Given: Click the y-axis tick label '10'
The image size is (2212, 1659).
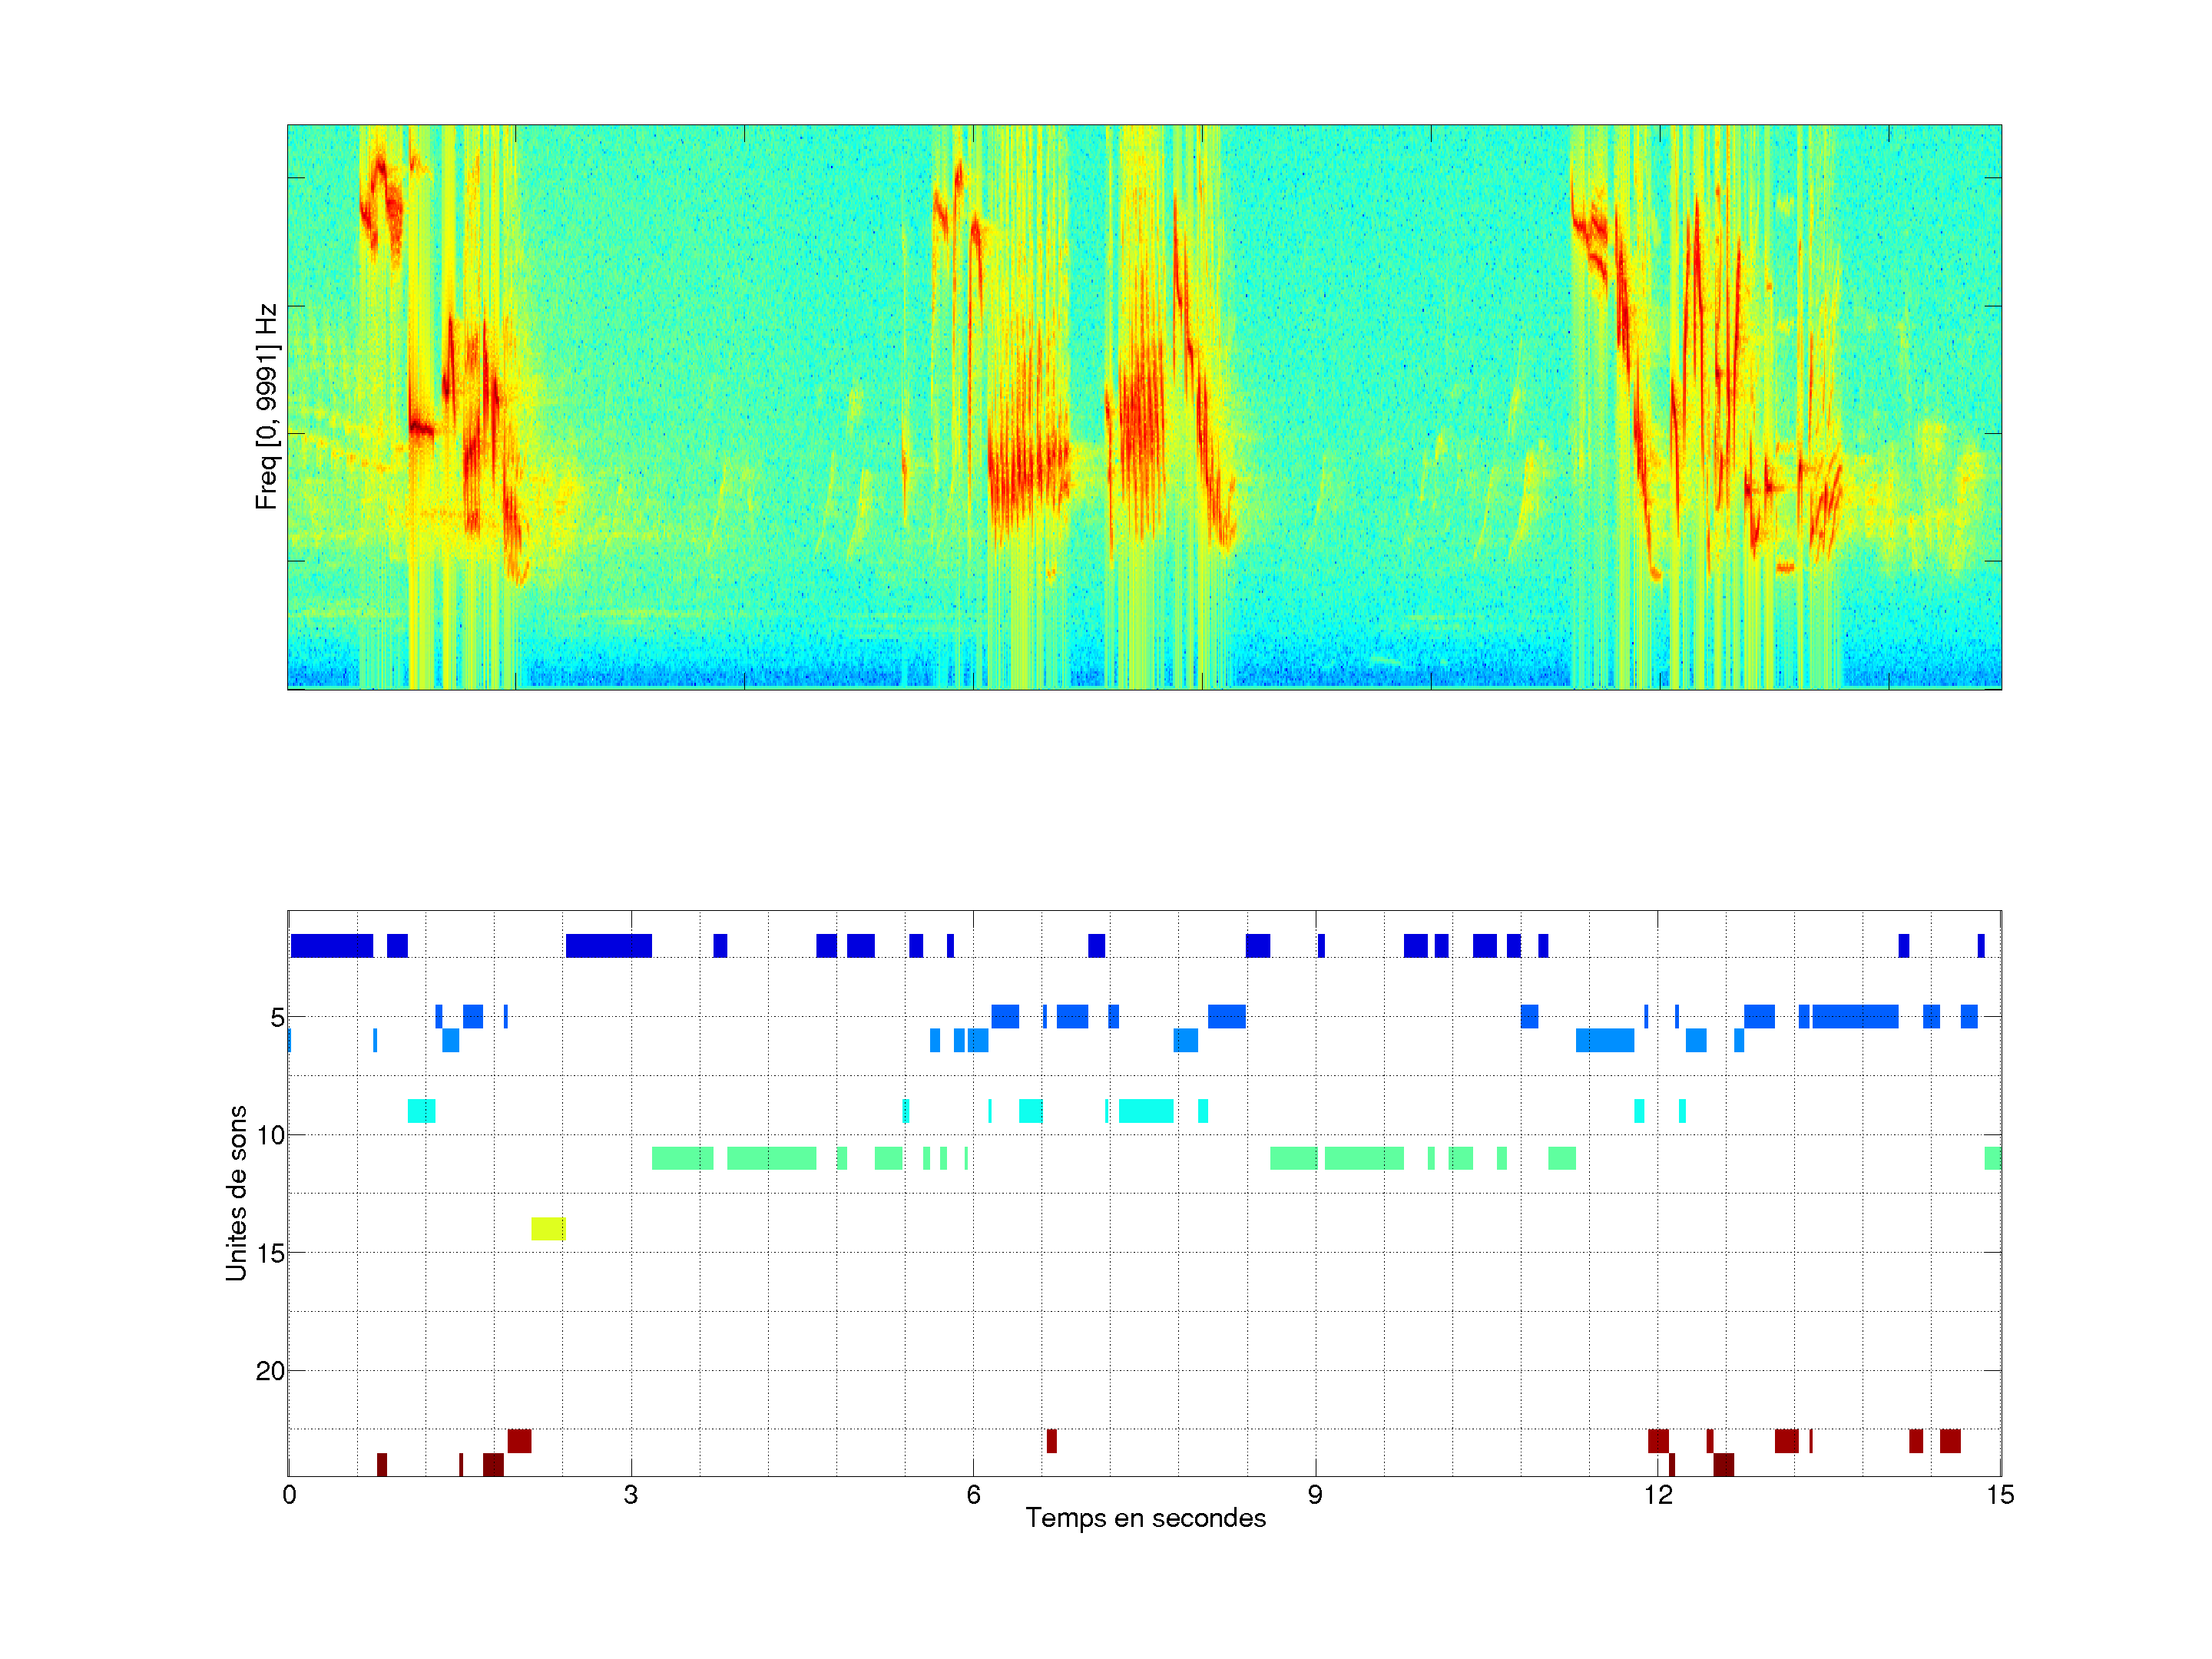Looking at the screenshot, I should point(270,1135).
